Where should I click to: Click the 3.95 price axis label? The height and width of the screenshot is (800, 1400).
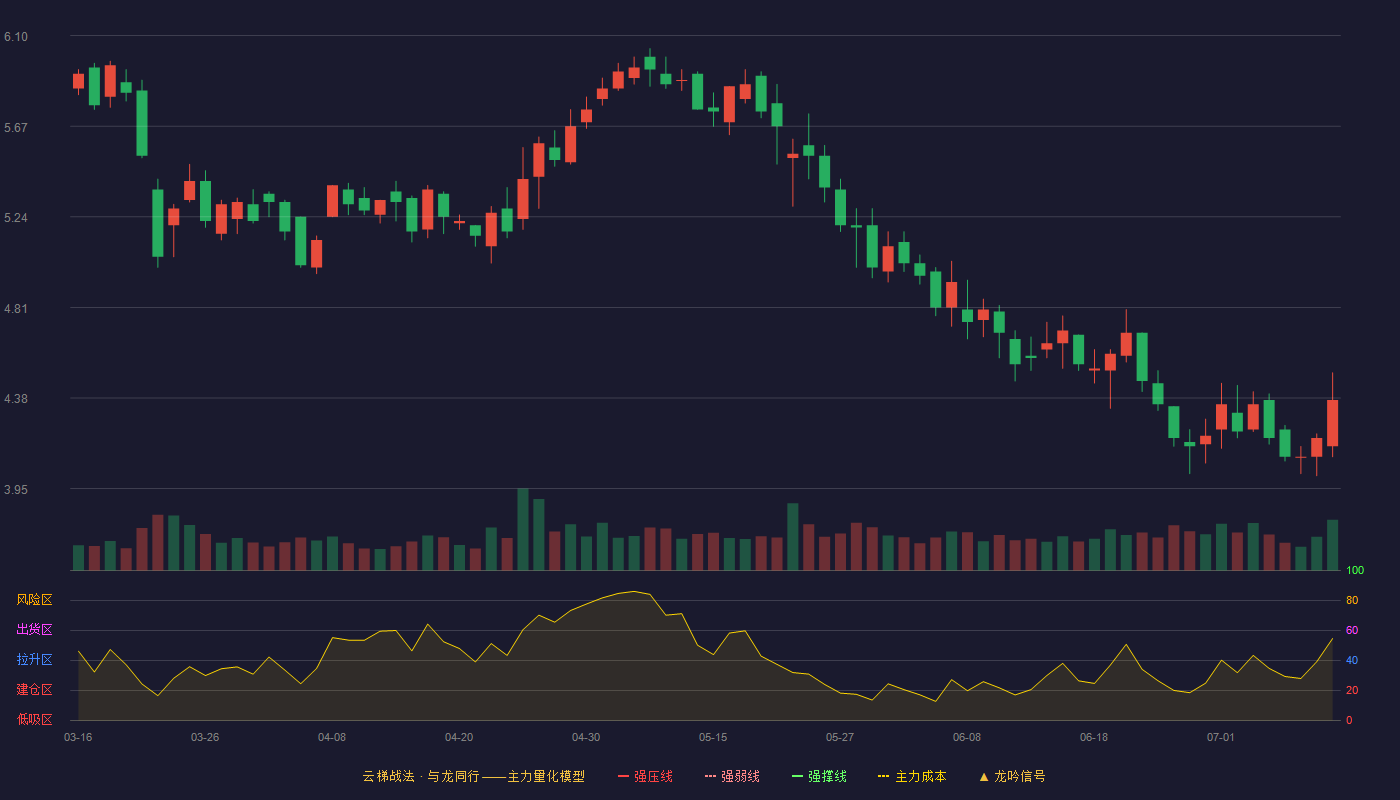16,490
